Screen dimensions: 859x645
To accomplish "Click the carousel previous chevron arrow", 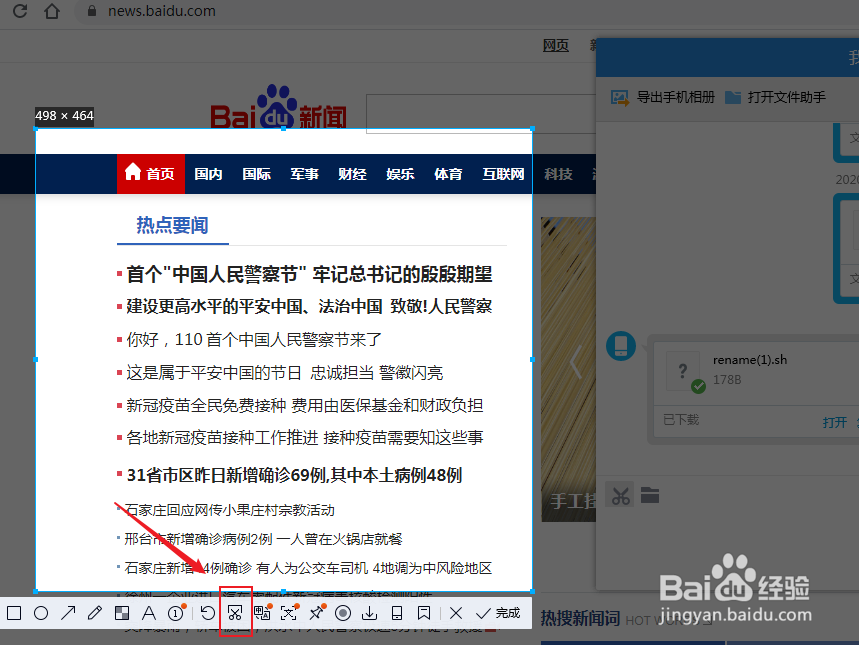I will pyautogui.click(x=575, y=362).
